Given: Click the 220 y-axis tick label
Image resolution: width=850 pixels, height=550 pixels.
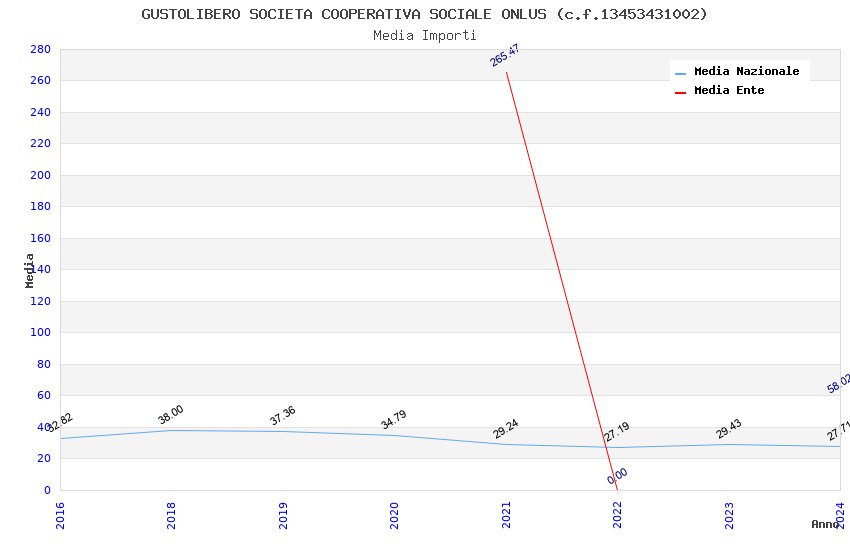Looking at the screenshot, I should (x=40, y=143).
